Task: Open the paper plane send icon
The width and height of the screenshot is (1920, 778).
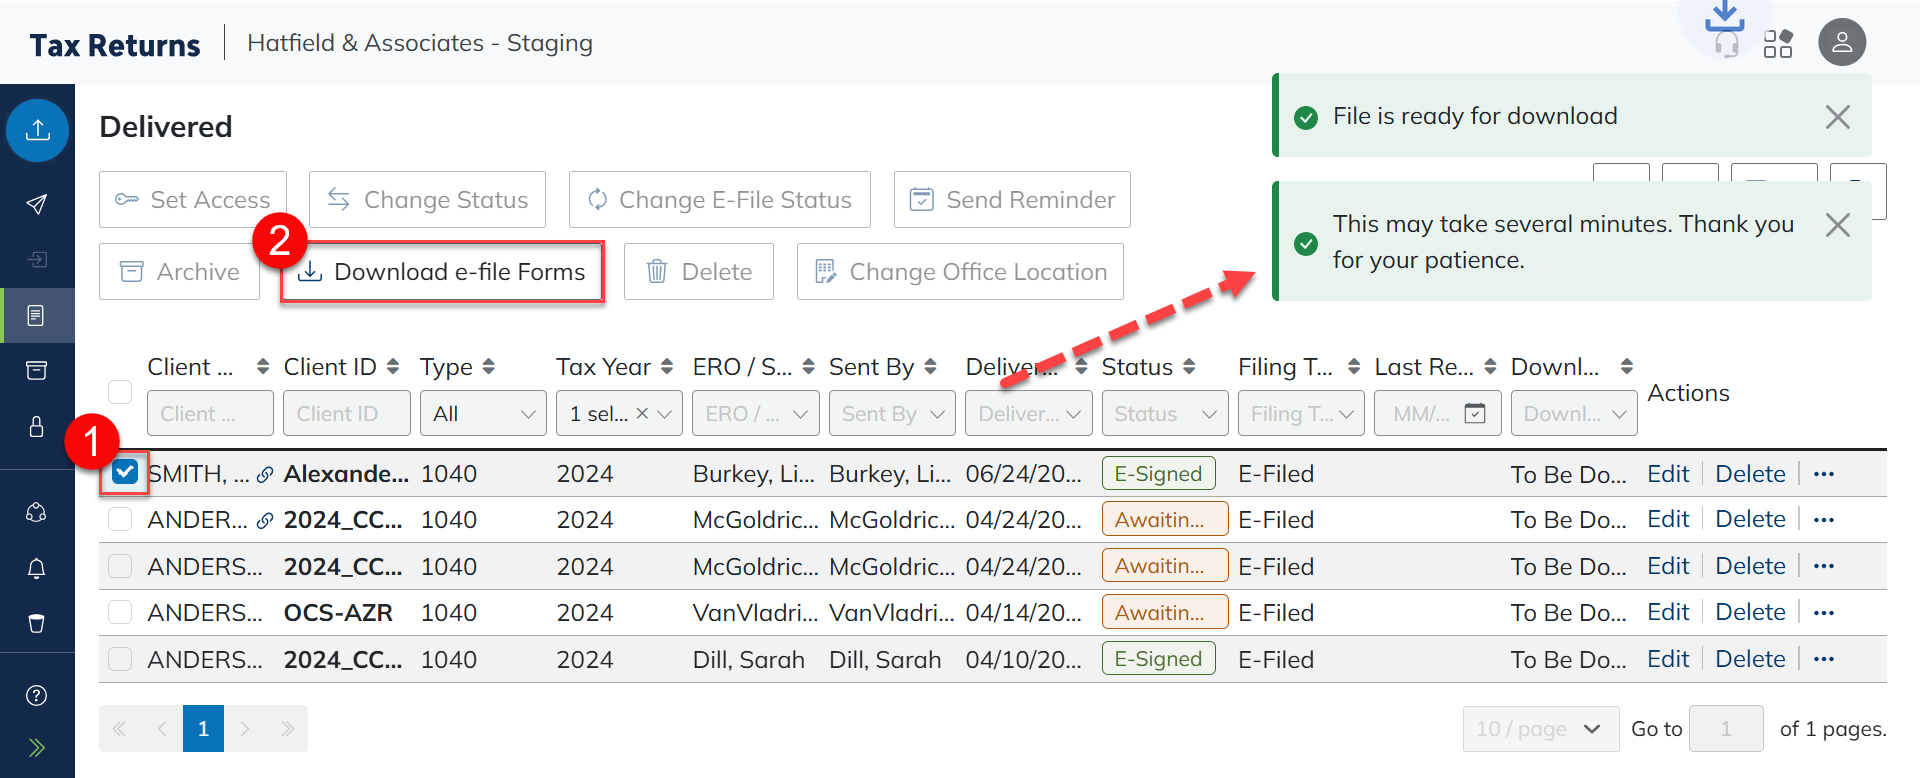Action: click(37, 204)
